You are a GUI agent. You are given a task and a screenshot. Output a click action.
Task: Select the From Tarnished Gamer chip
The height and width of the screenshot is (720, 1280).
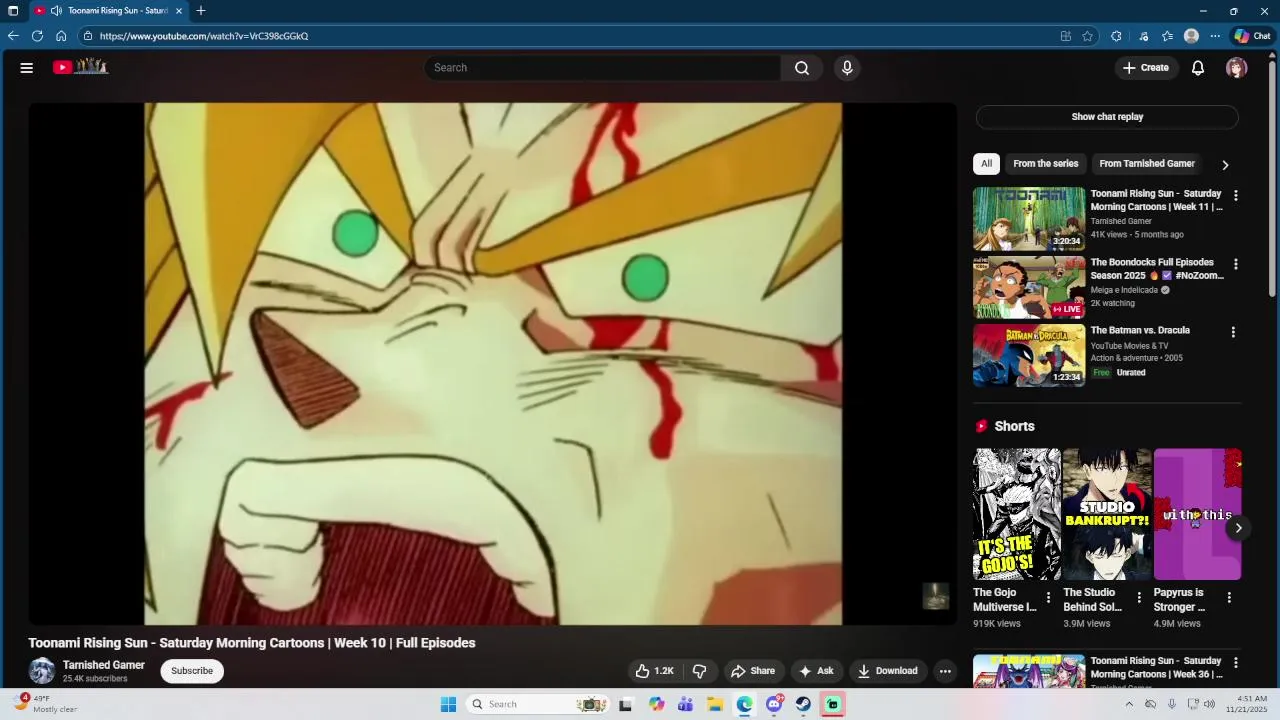tap(1147, 164)
